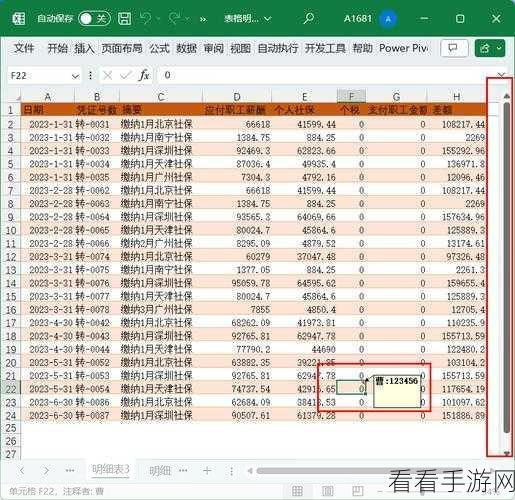
Task: Click cell with value 92469.3
Action: pos(237,151)
